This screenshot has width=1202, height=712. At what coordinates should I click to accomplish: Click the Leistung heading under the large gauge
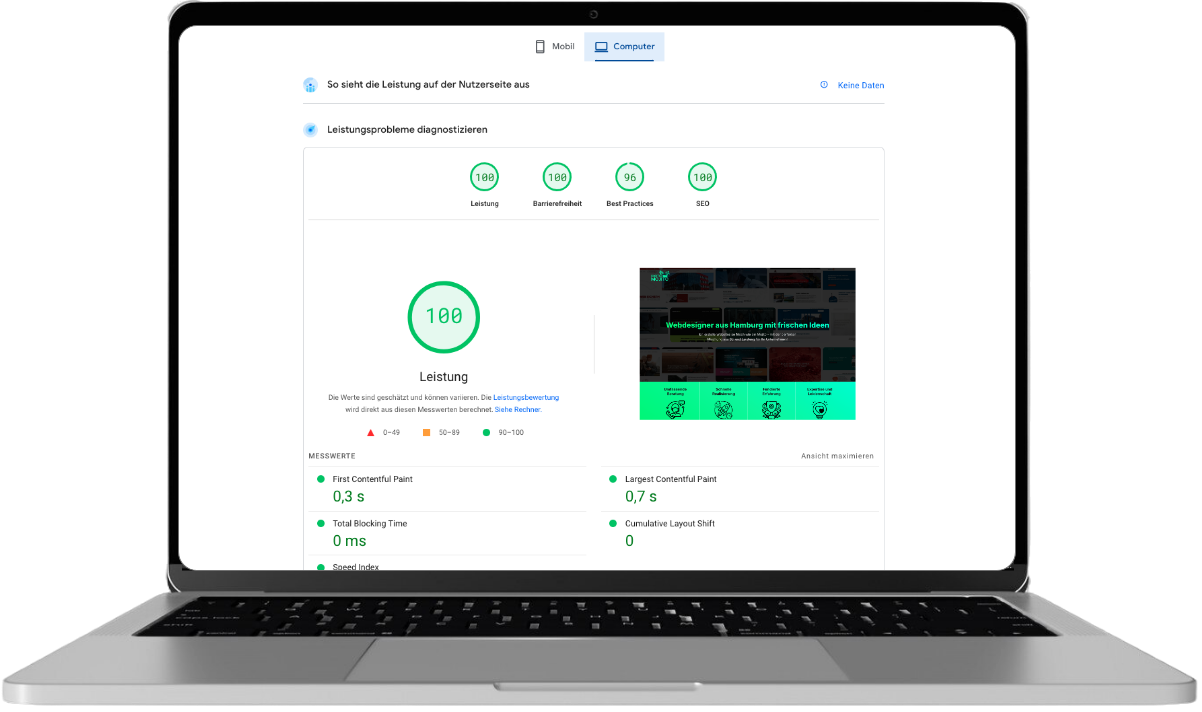[x=444, y=377]
